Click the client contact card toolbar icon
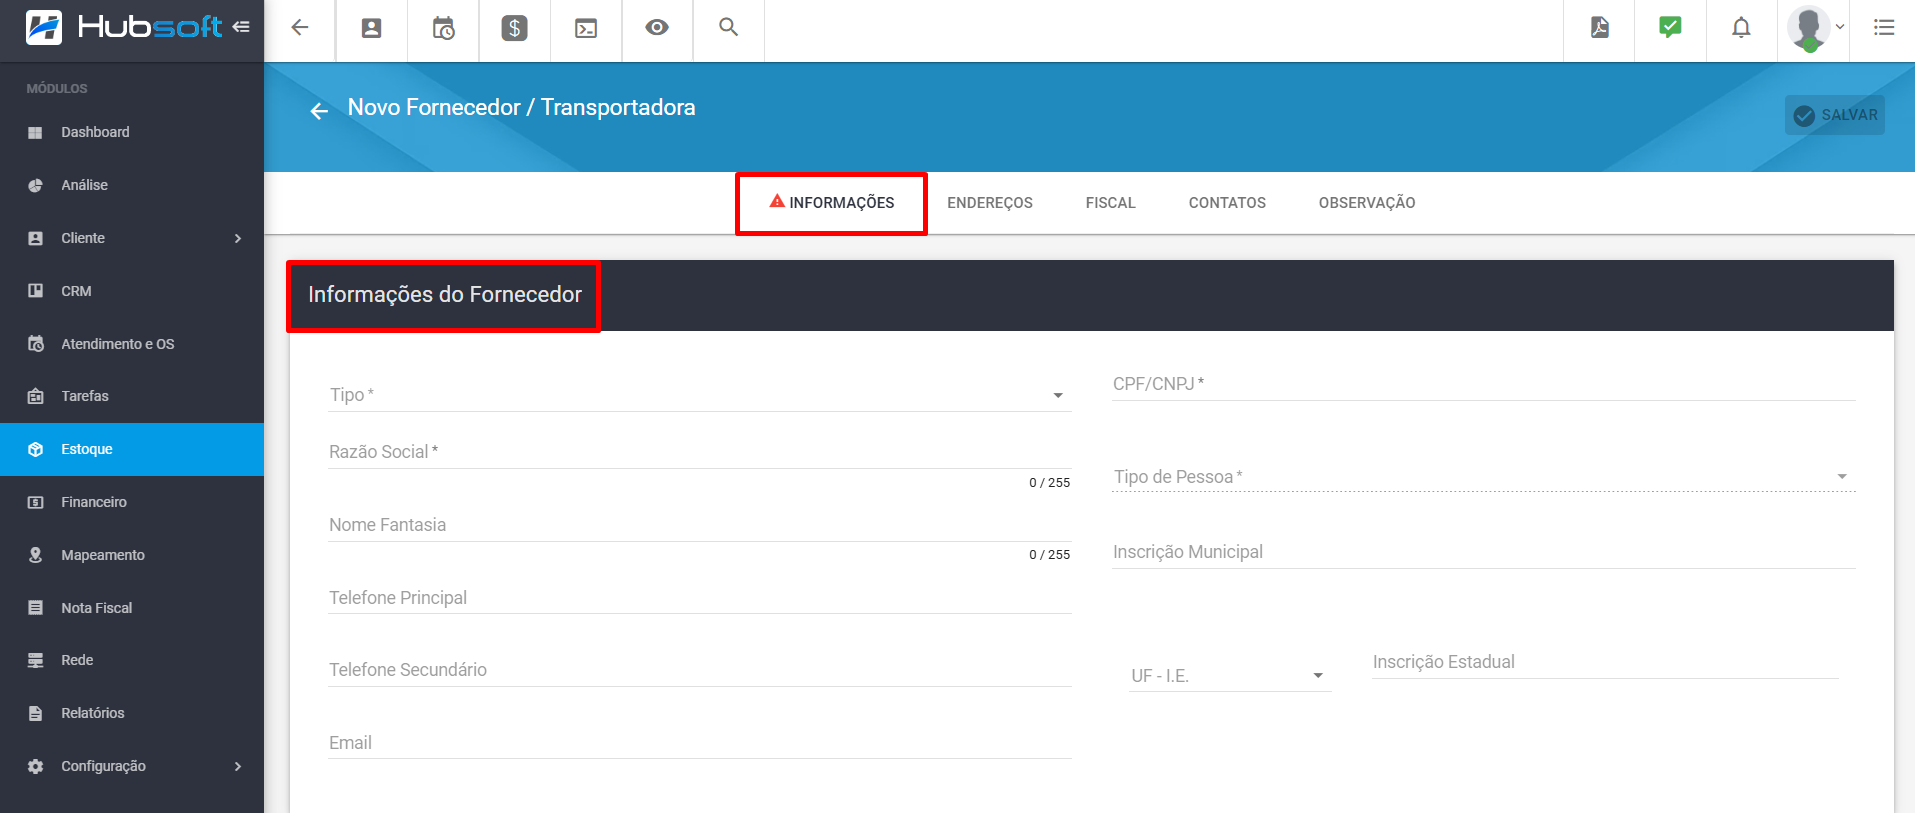The height and width of the screenshot is (813, 1915). point(371,28)
